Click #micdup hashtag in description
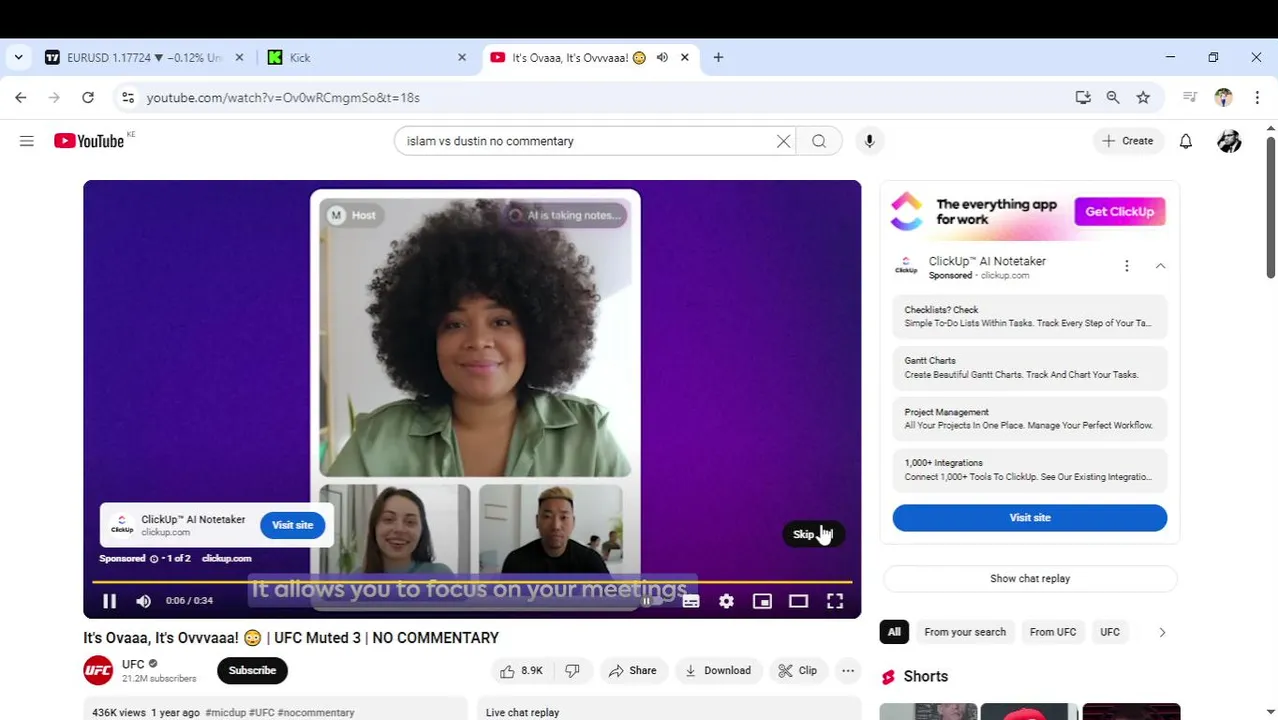 point(225,713)
